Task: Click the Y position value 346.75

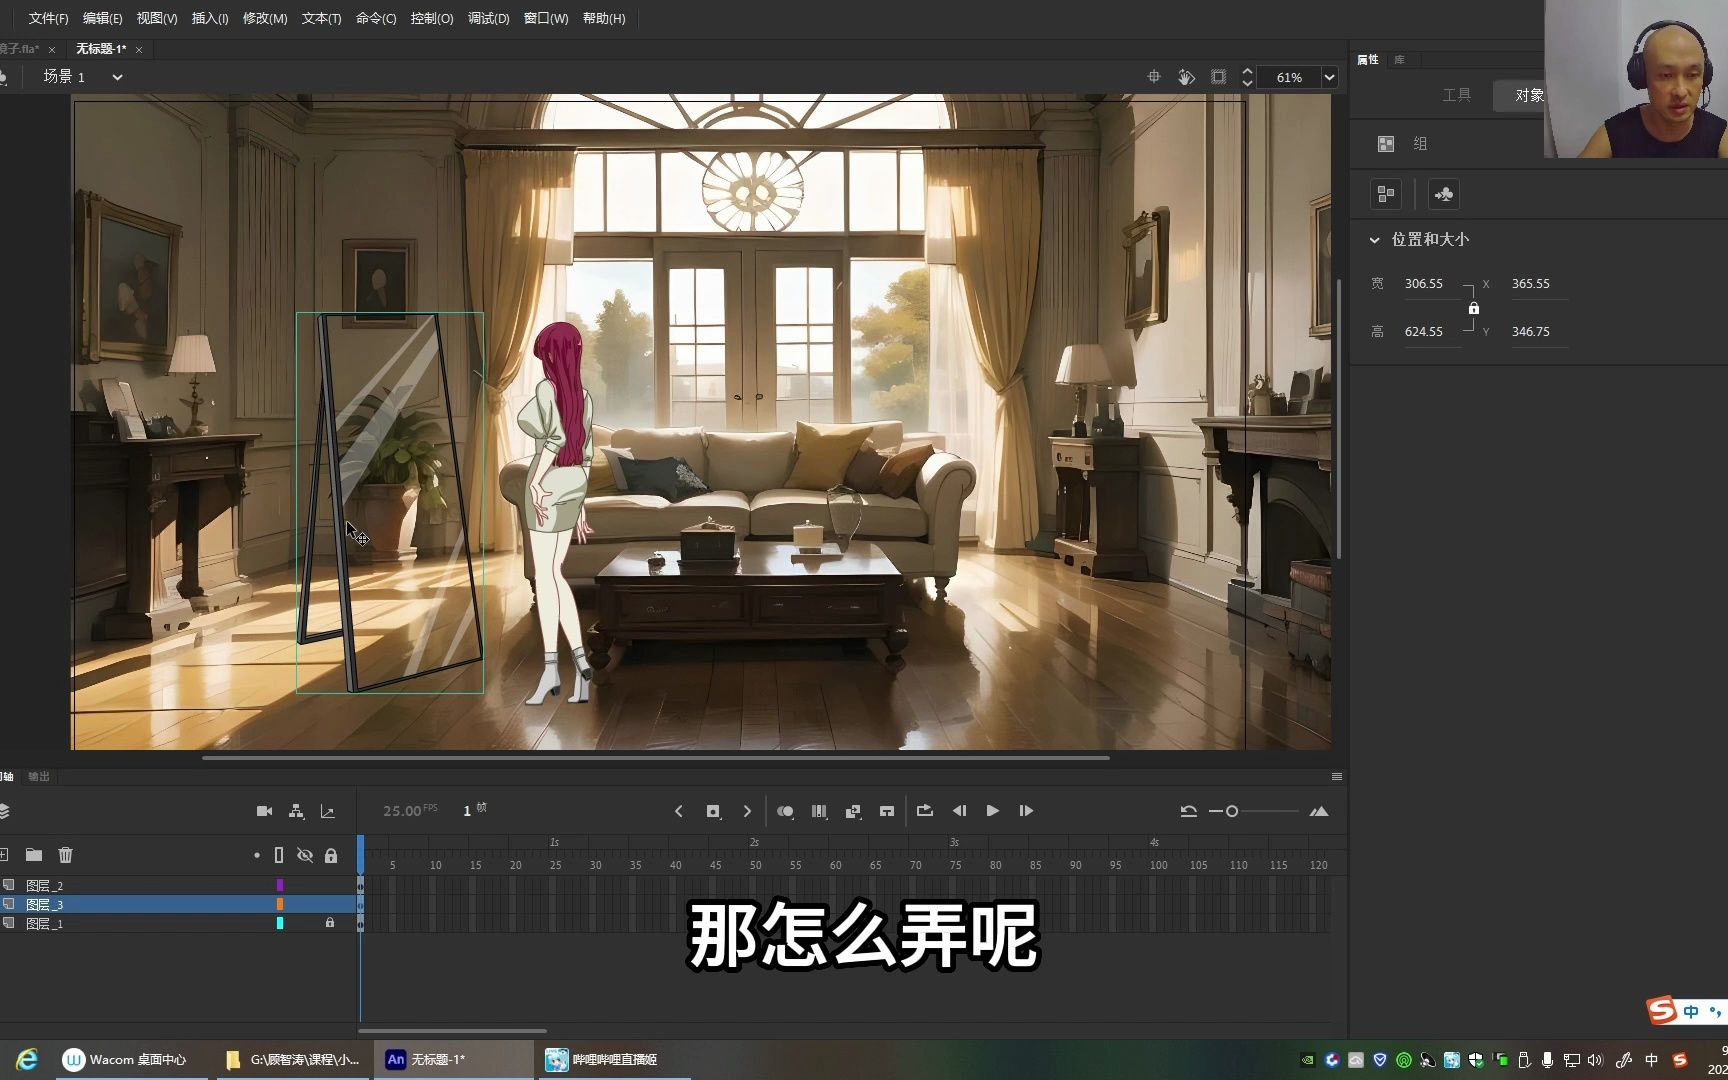Action: [x=1531, y=332]
